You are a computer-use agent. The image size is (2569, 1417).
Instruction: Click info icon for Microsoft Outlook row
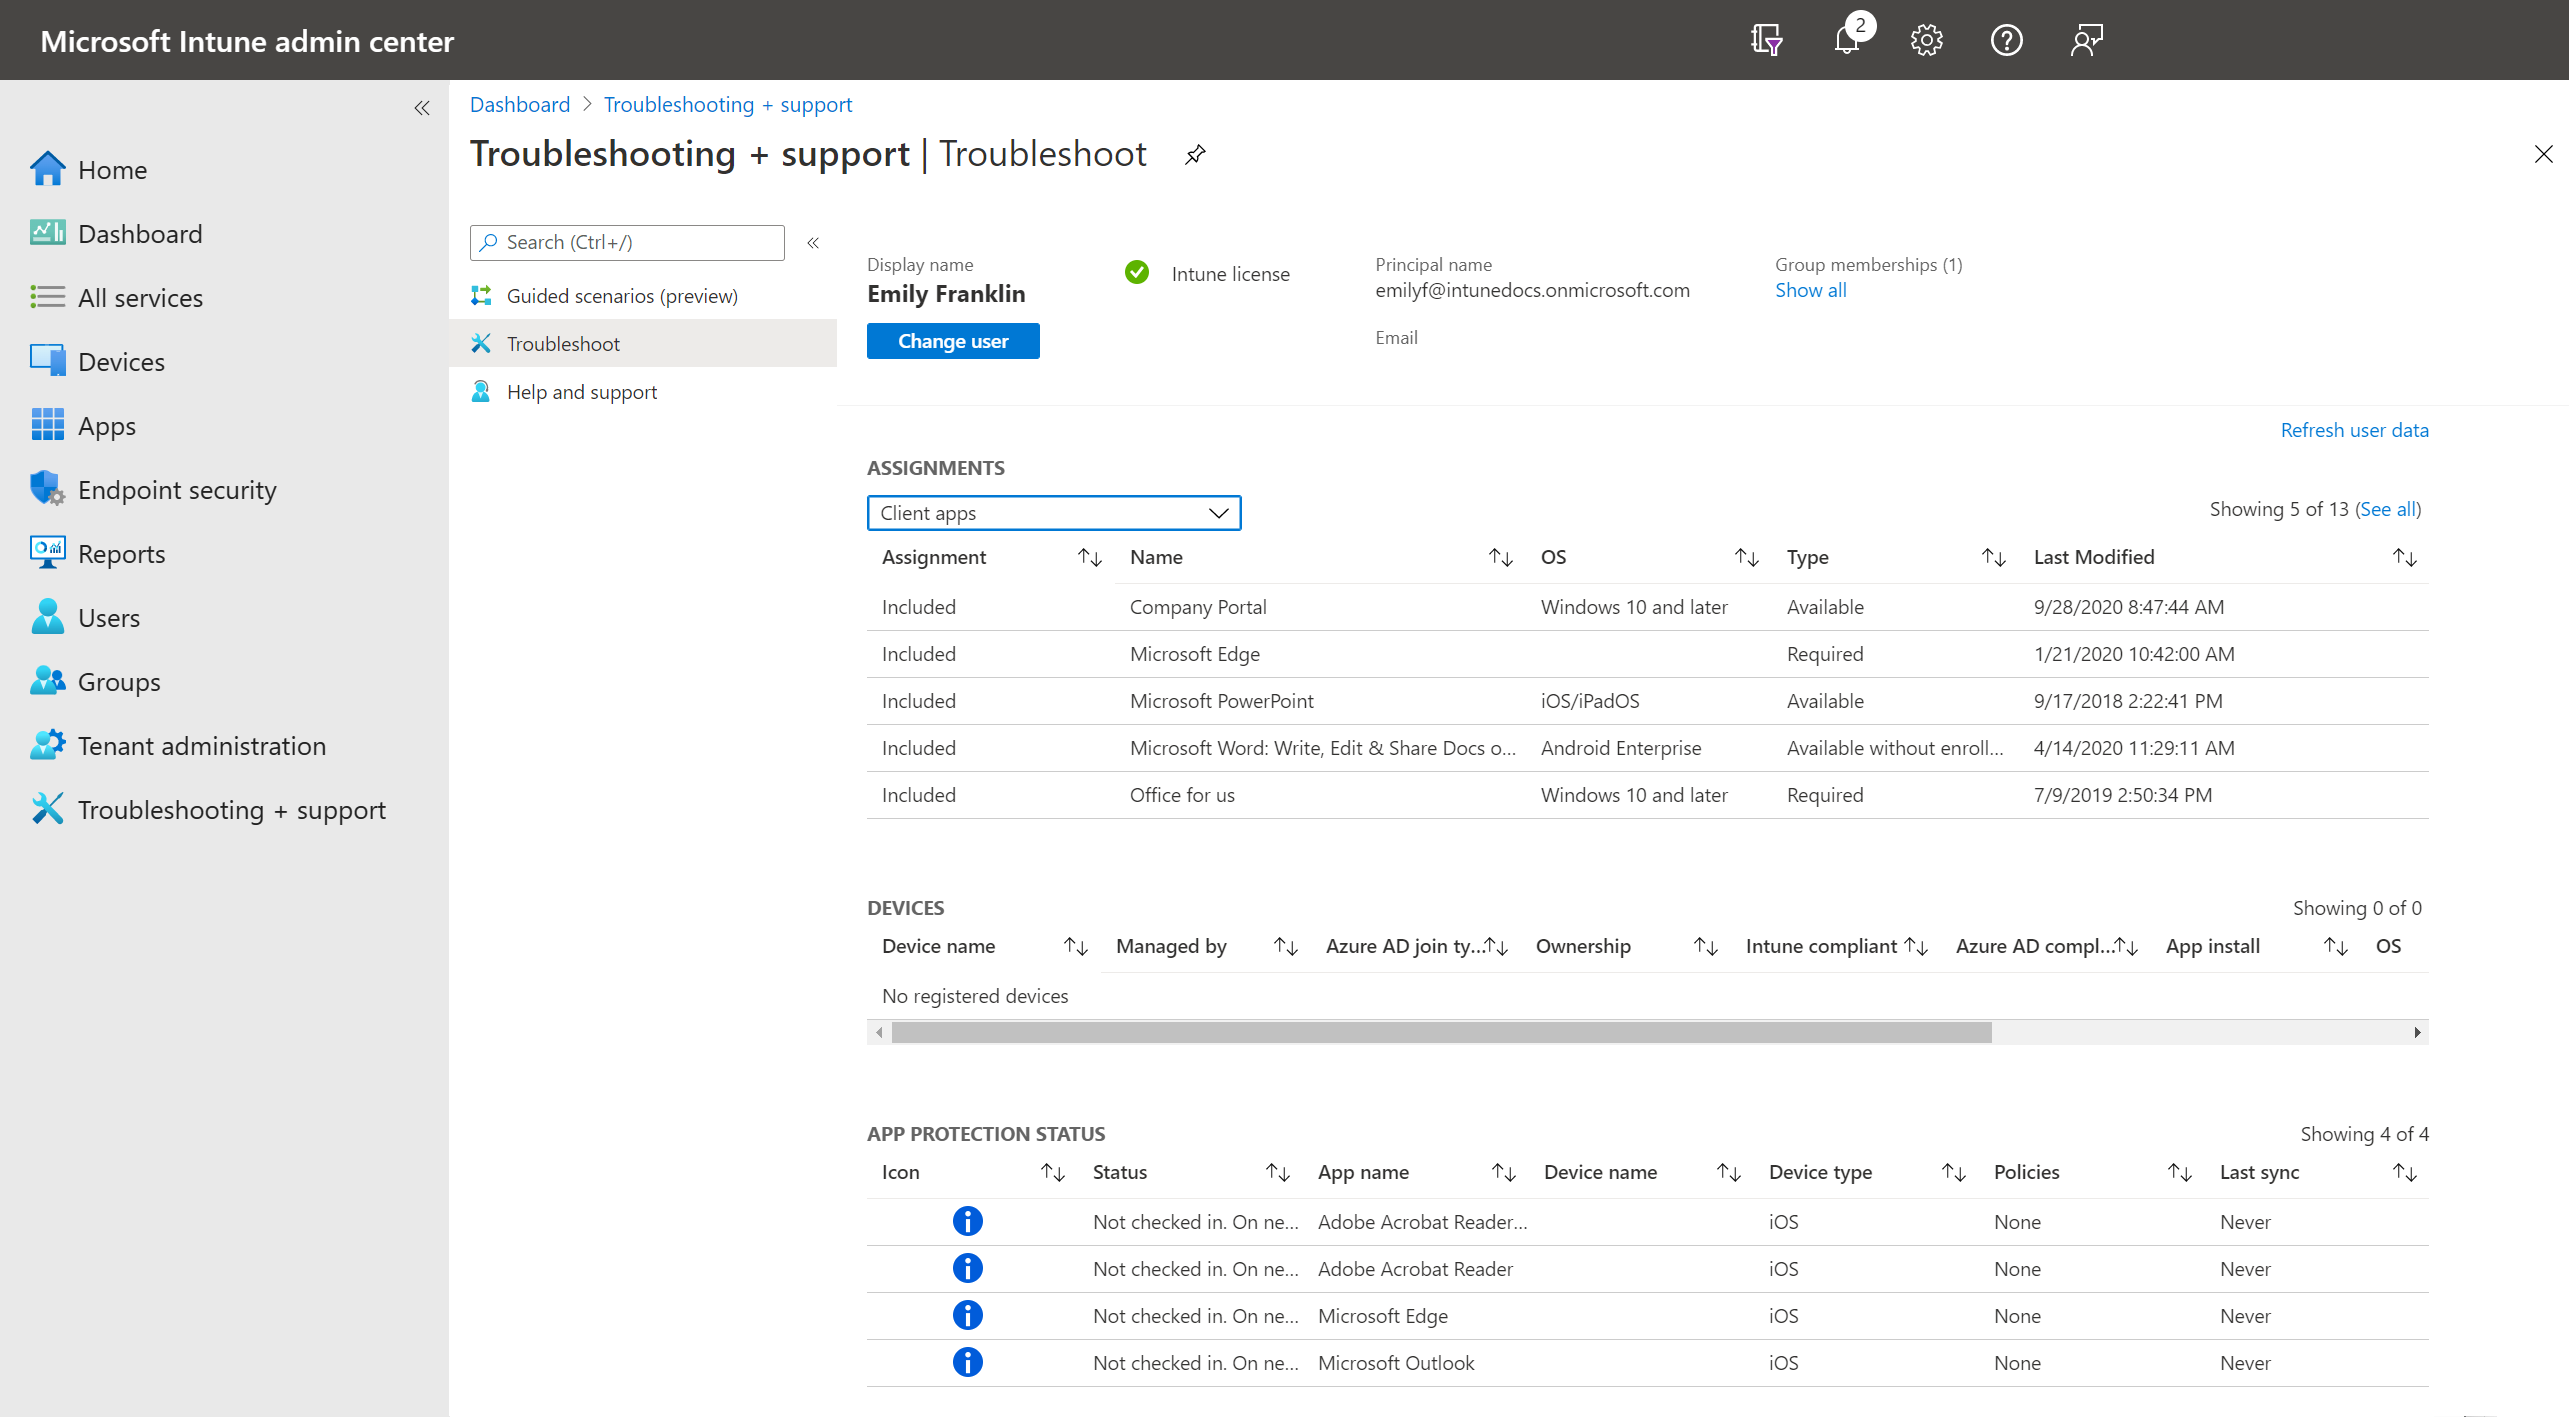pyautogui.click(x=967, y=1362)
